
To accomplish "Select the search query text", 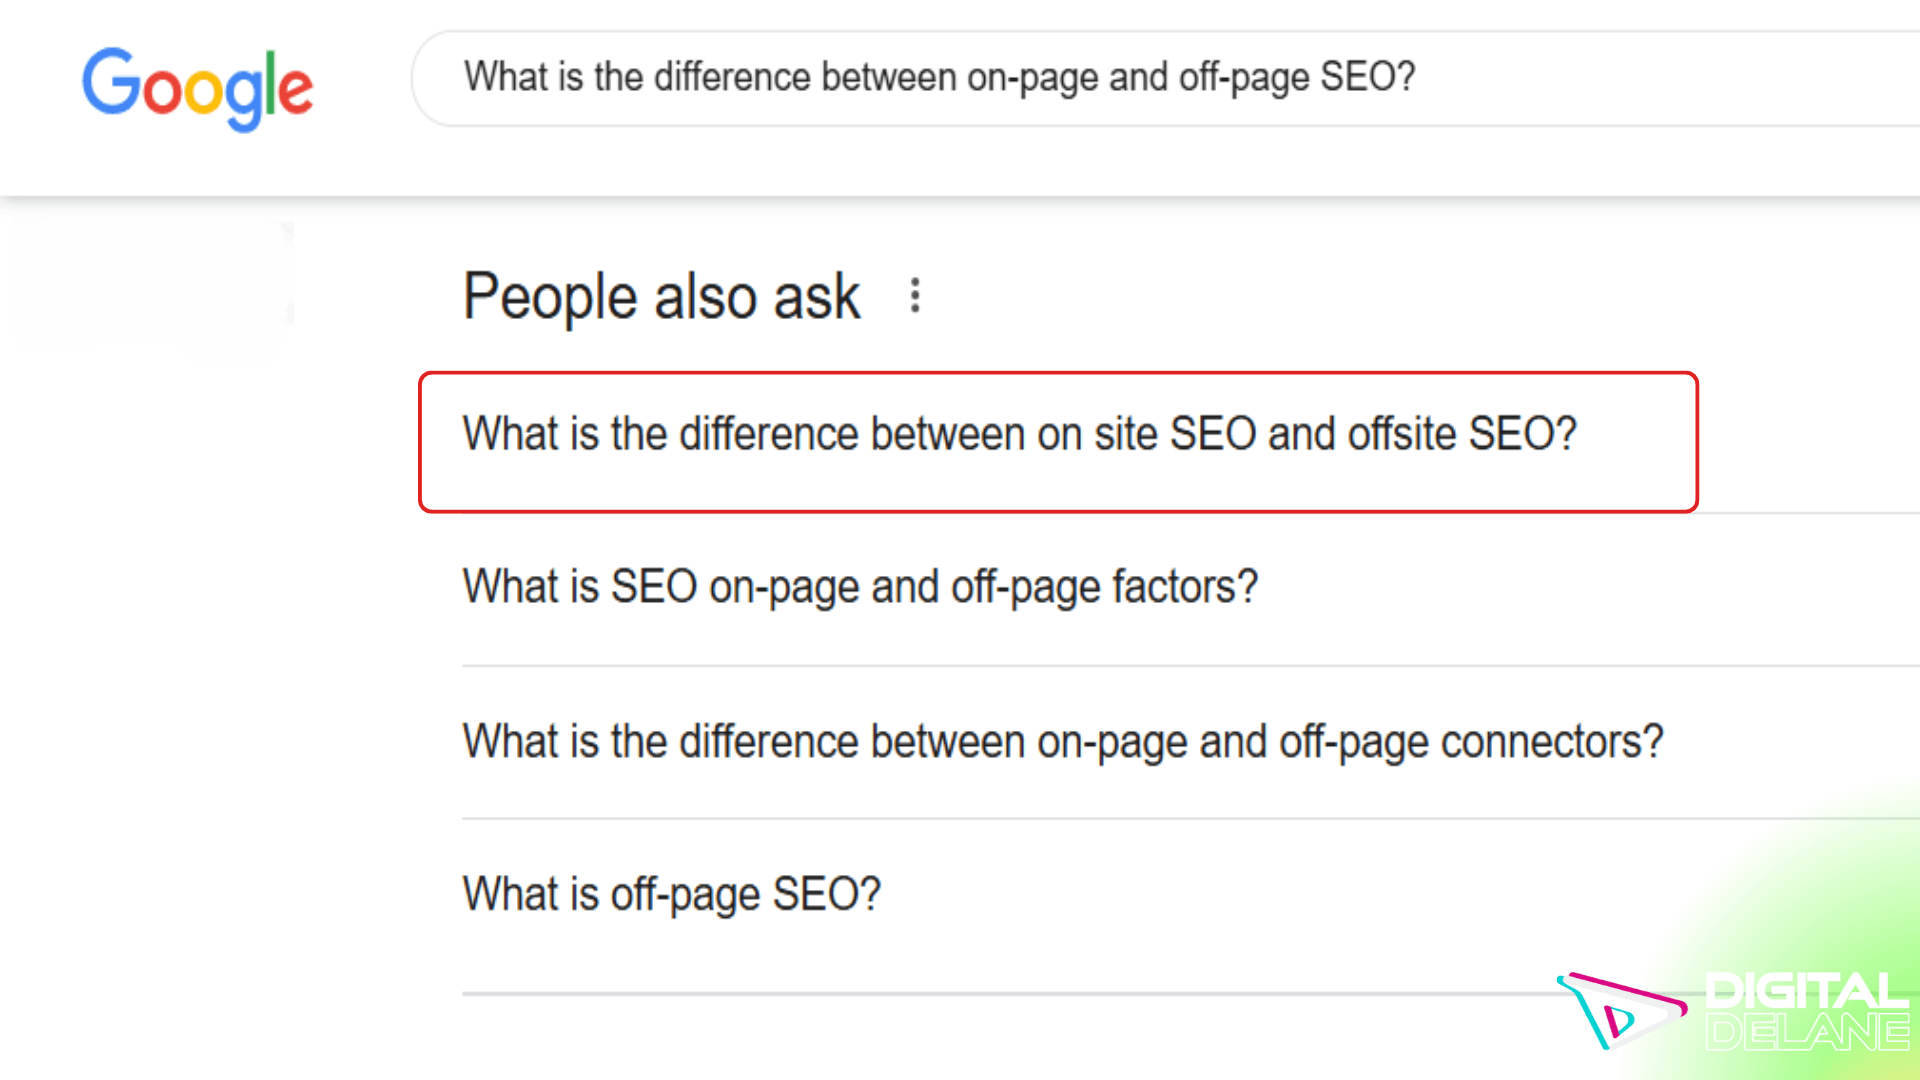I will (938, 77).
